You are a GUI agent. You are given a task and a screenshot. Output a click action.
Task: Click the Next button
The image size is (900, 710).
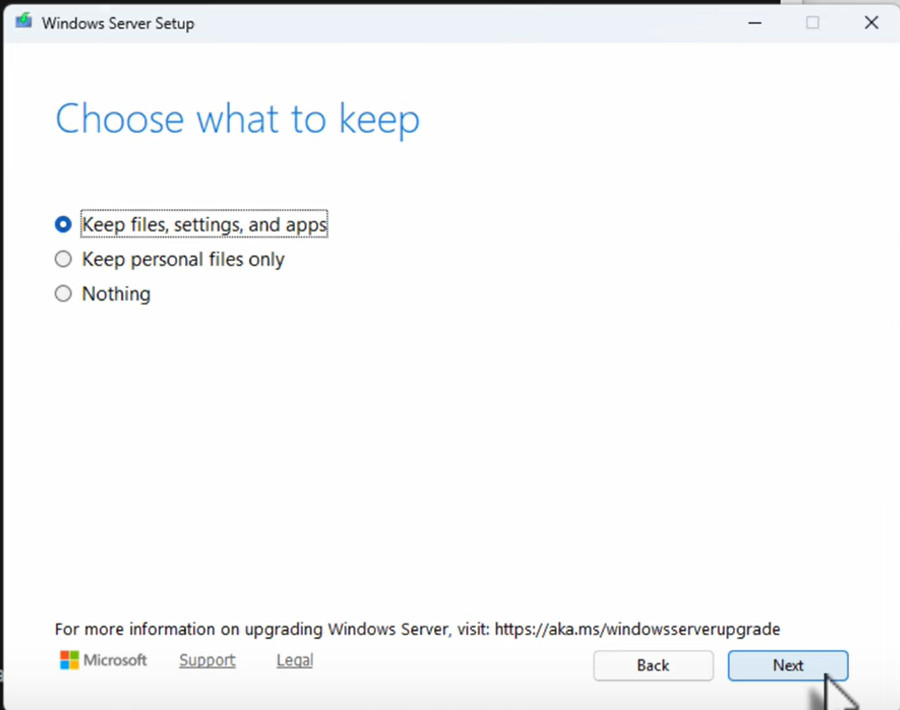pos(787,665)
